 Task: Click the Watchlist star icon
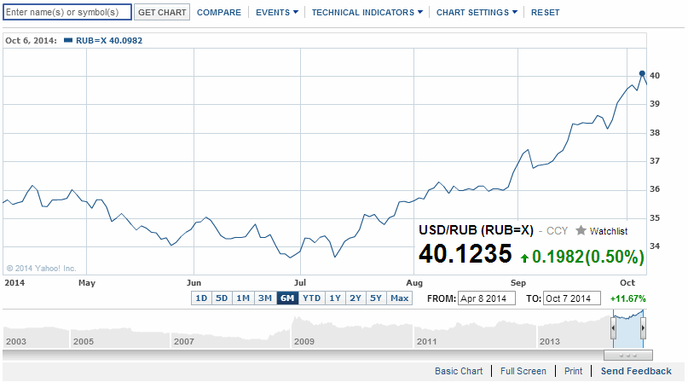[x=581, y=230]
